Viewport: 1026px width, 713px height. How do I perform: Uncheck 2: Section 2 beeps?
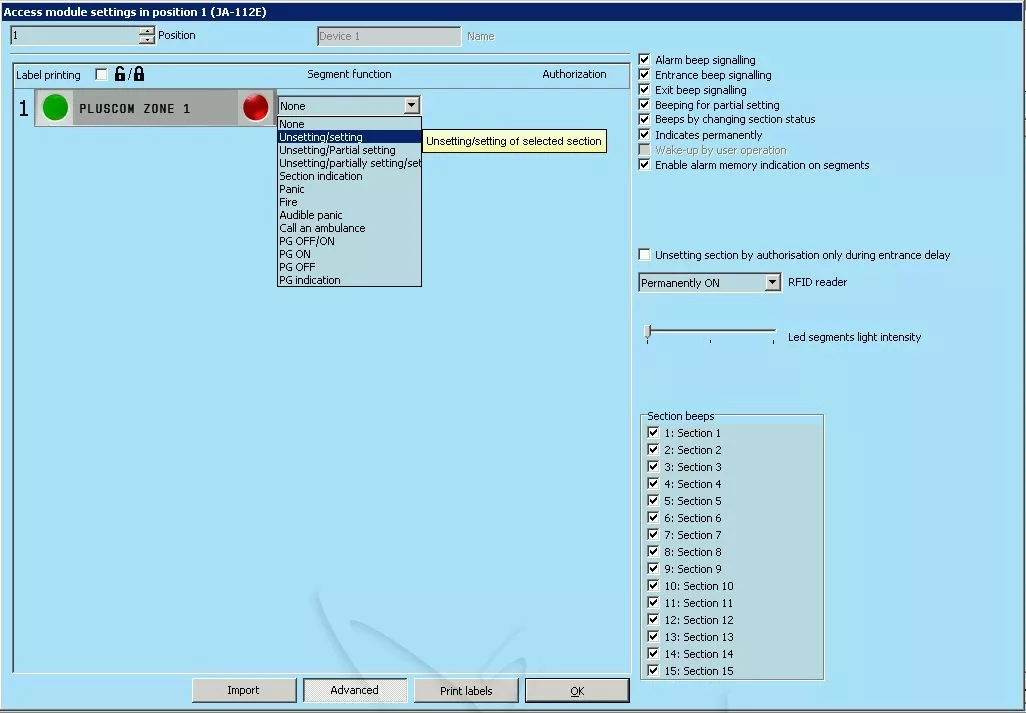[653, 449]
